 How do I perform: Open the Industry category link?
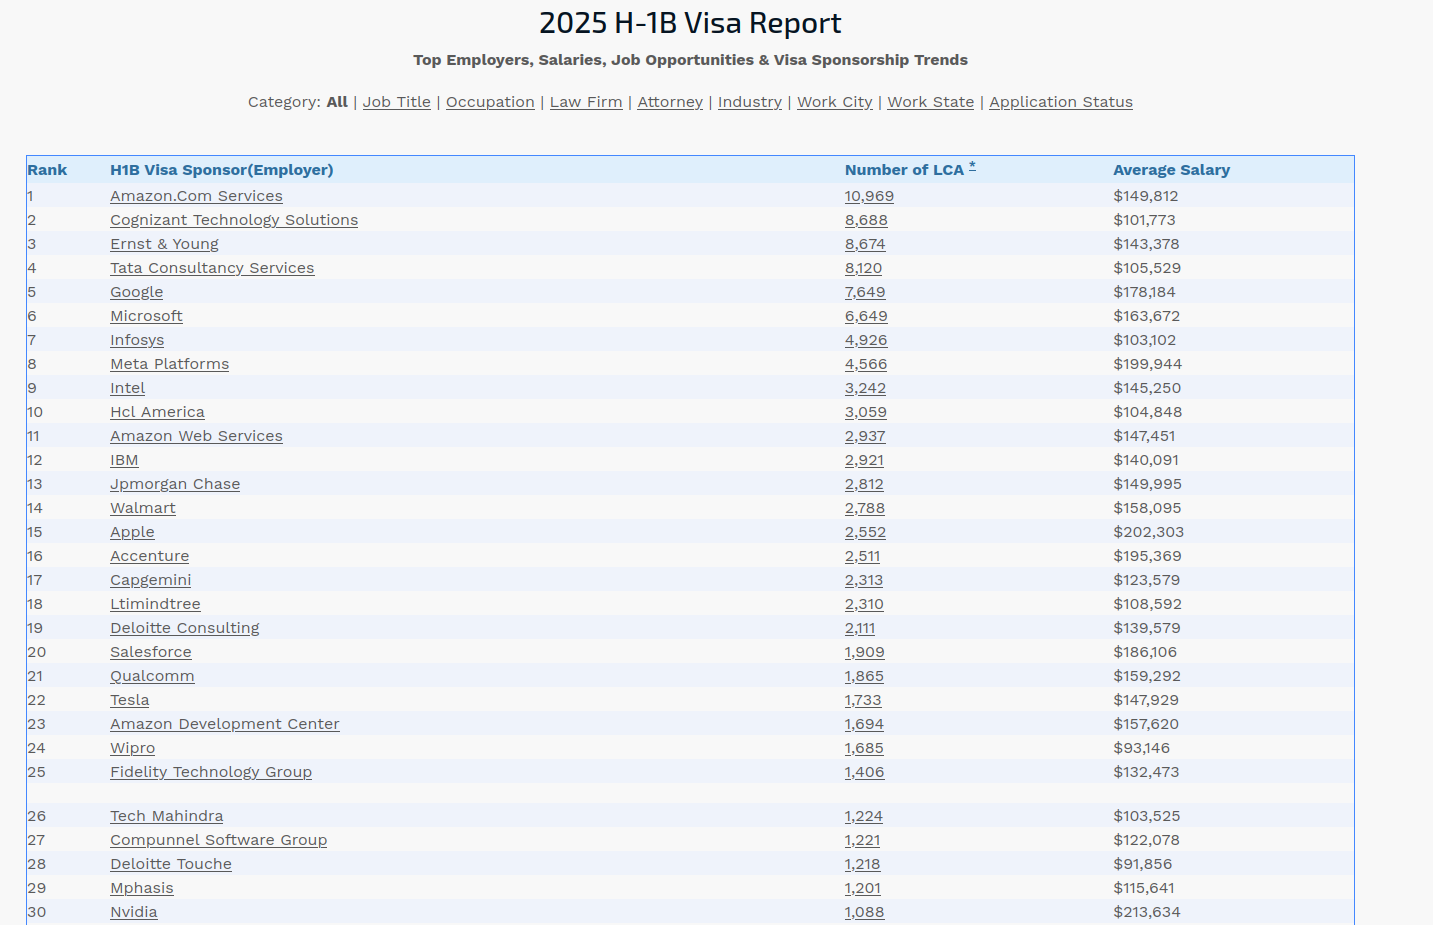pos(750,102)
